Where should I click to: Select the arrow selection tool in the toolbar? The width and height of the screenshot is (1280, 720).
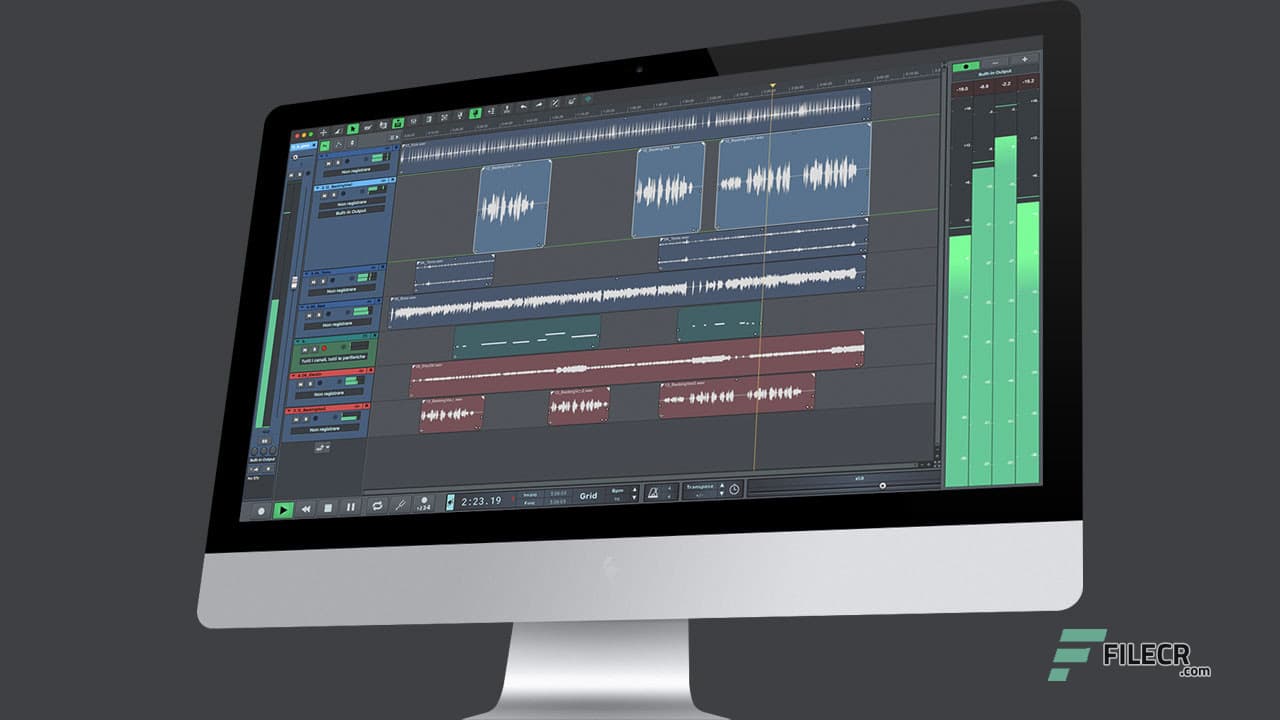click(352, 128)
